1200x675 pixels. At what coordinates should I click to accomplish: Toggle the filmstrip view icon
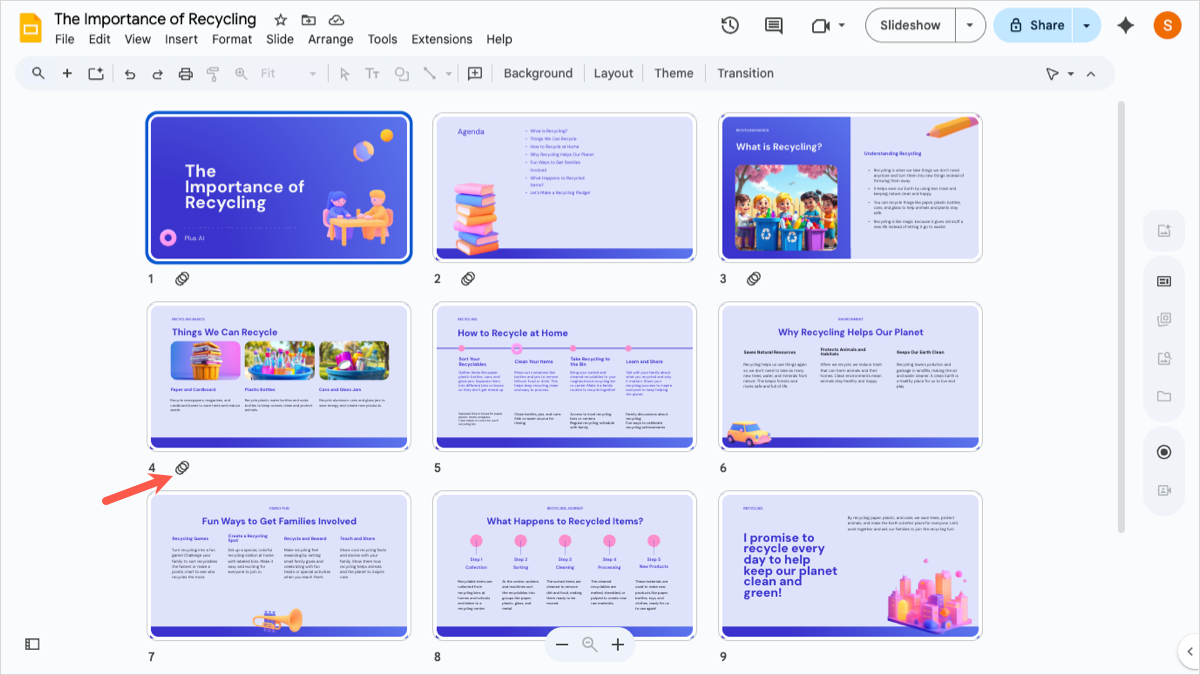(32, 644)
